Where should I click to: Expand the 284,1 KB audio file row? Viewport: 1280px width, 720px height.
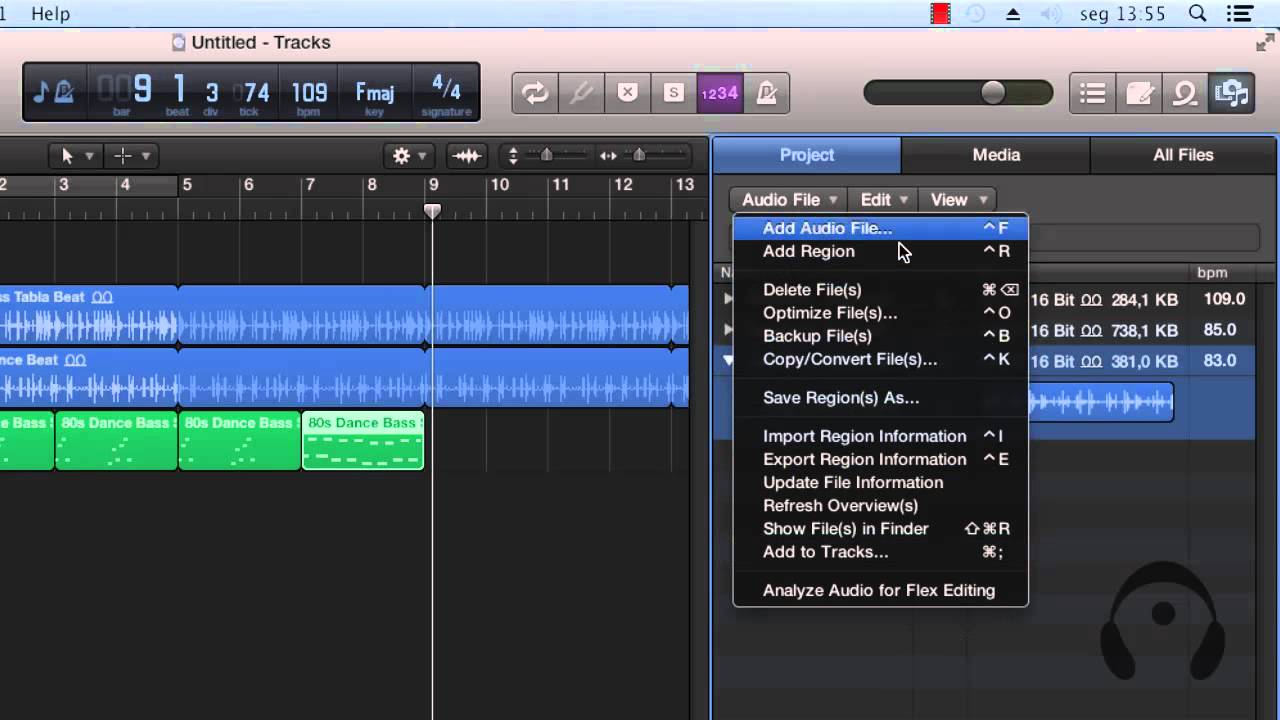click(x=728, y=299)
